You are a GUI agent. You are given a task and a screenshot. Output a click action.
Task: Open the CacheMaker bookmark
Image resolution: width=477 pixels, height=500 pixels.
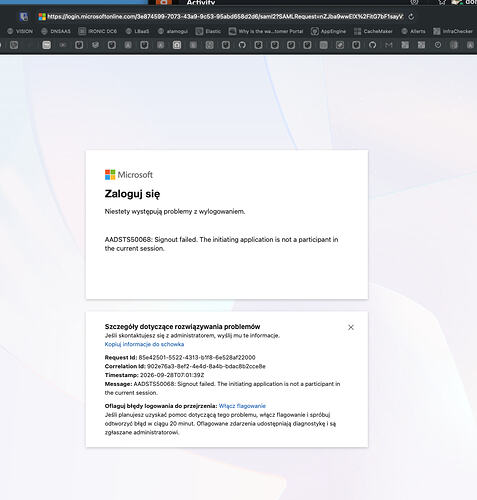[373, 31]
